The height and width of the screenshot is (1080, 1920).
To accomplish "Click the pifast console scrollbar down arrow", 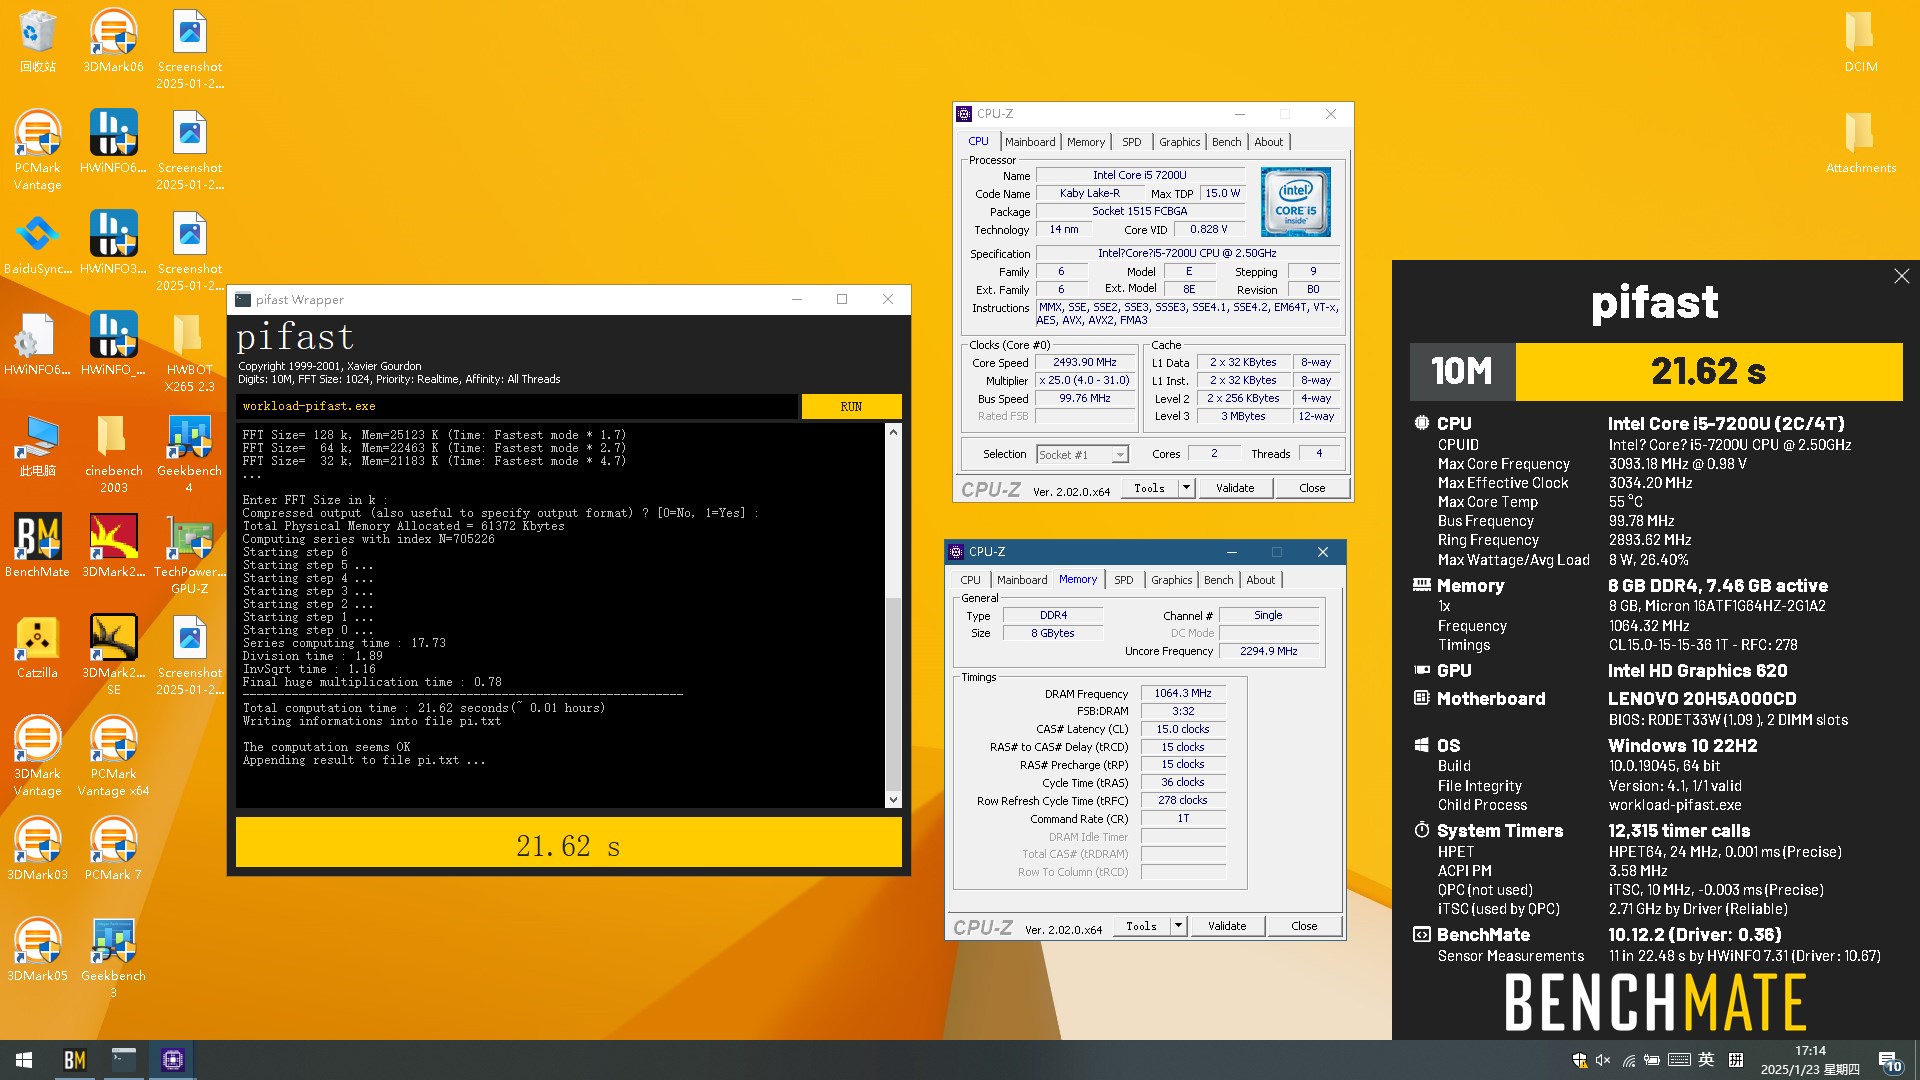I will (x=893, y=799).
